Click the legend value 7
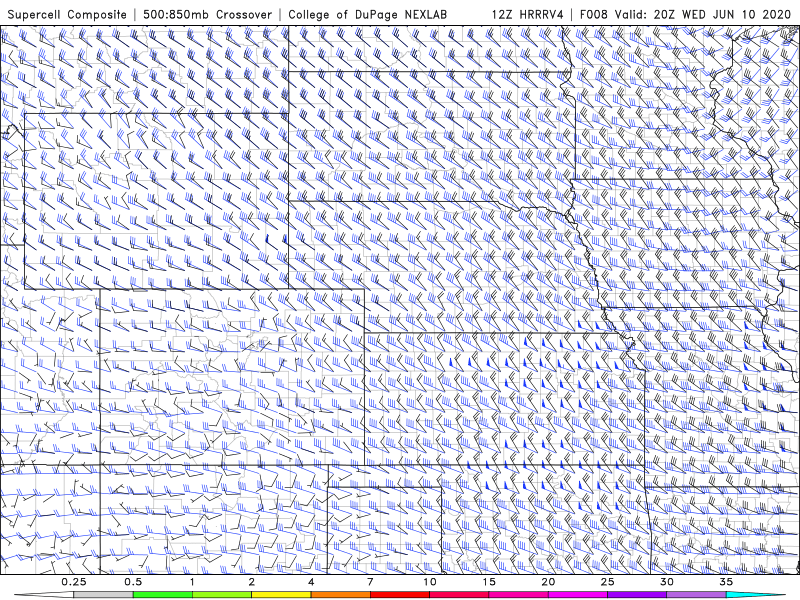 pos(370,582)
